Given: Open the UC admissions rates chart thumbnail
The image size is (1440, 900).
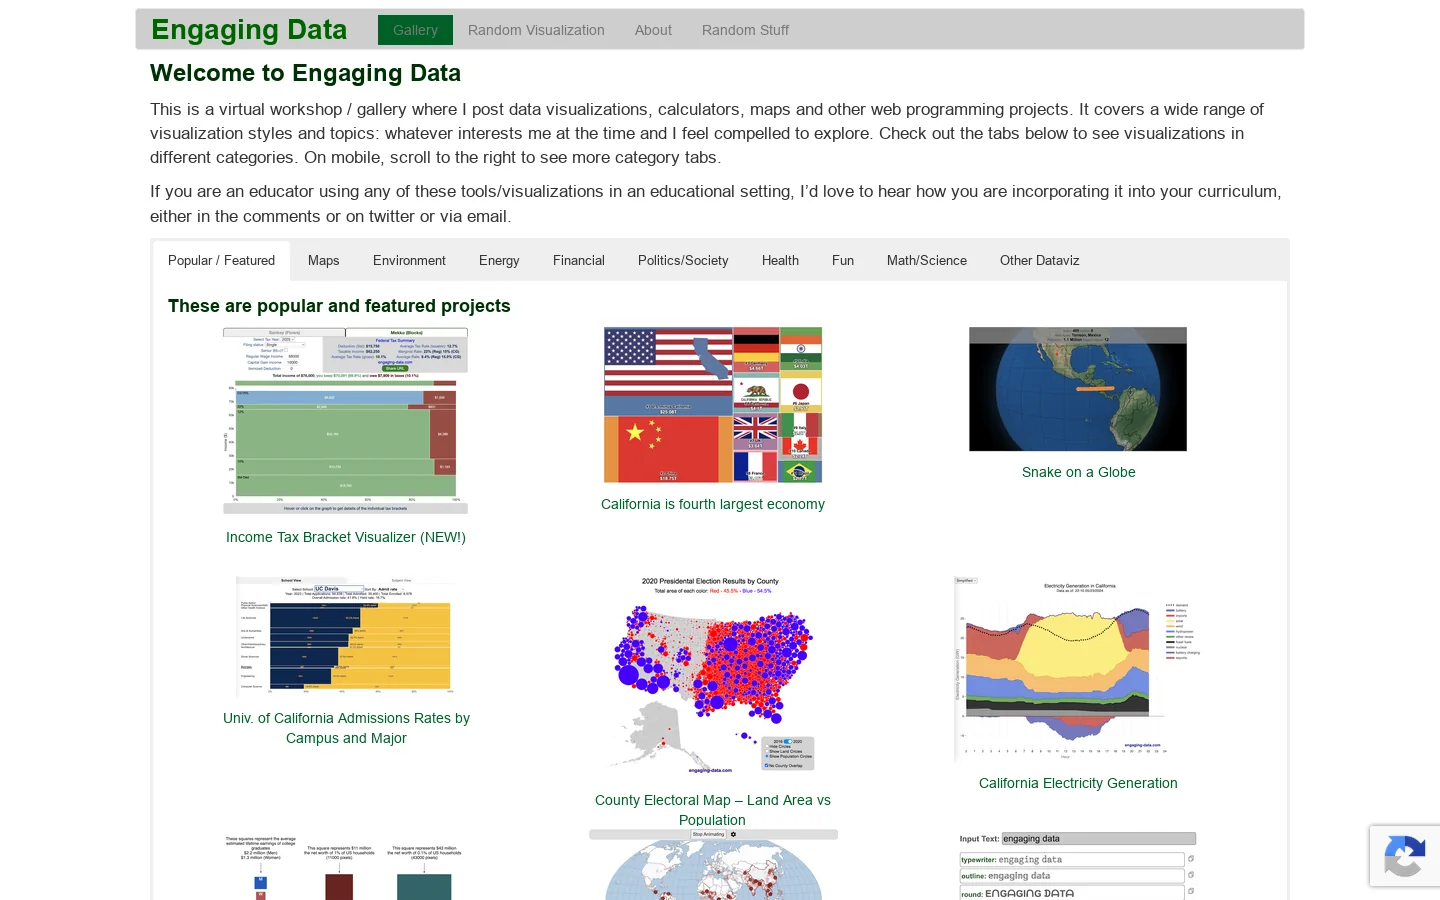Looking at the screenshot, I should [x=345, y=636].
